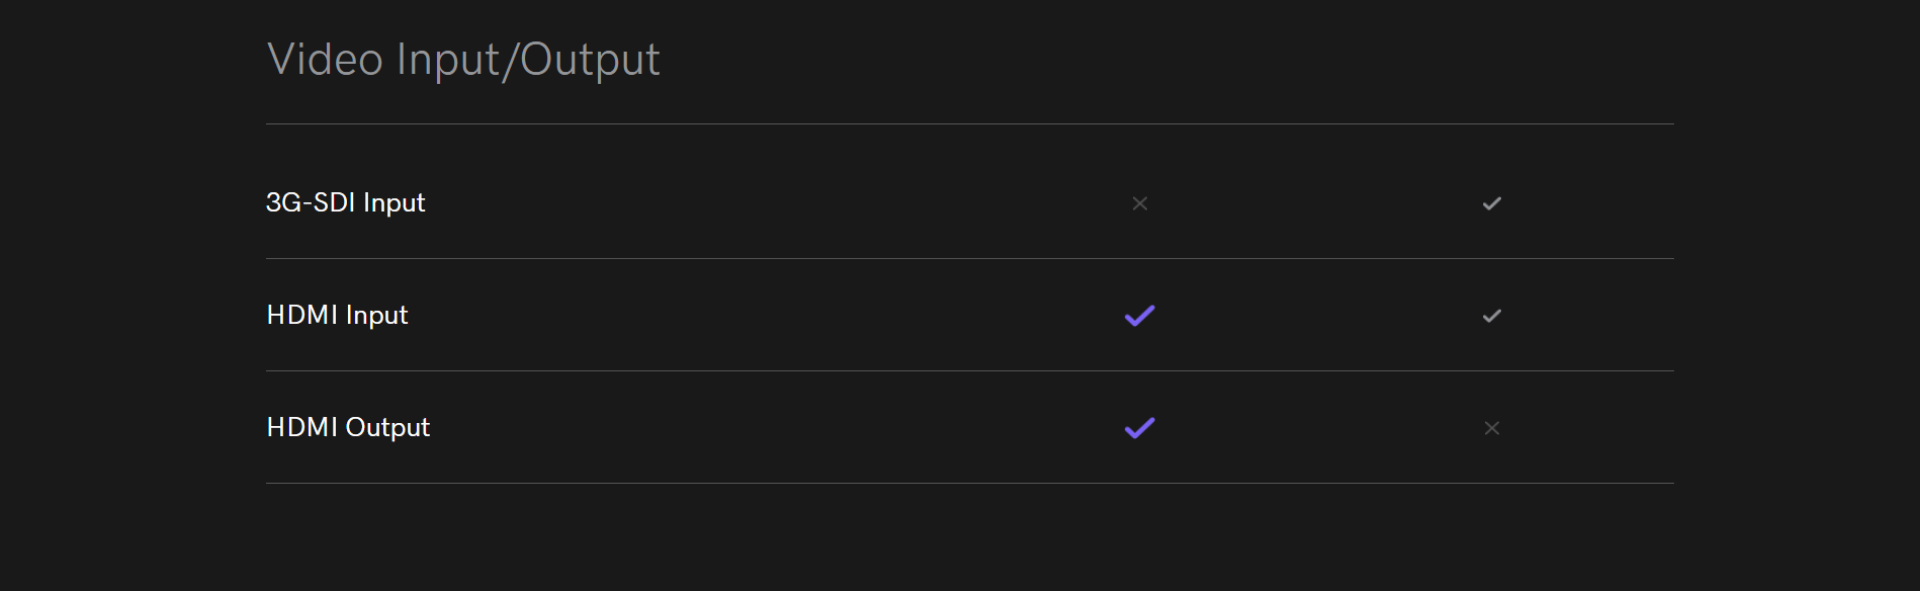Click the divider between HDMI Input and Output

(970, 371)
